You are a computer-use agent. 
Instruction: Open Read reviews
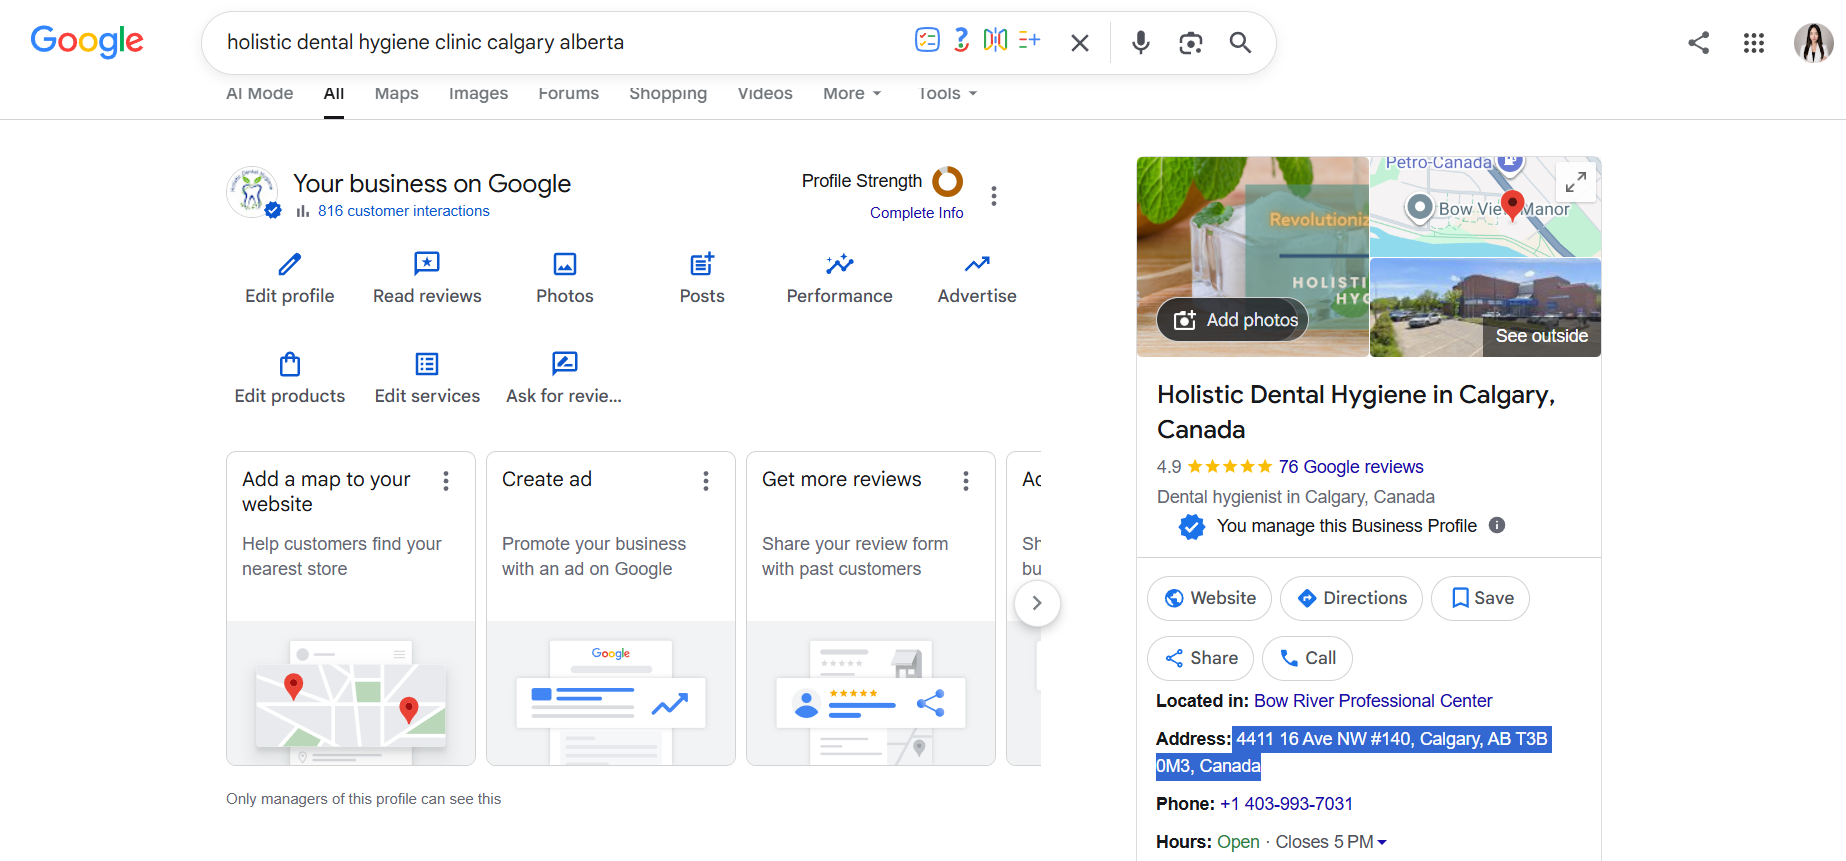tap(427, 278)
